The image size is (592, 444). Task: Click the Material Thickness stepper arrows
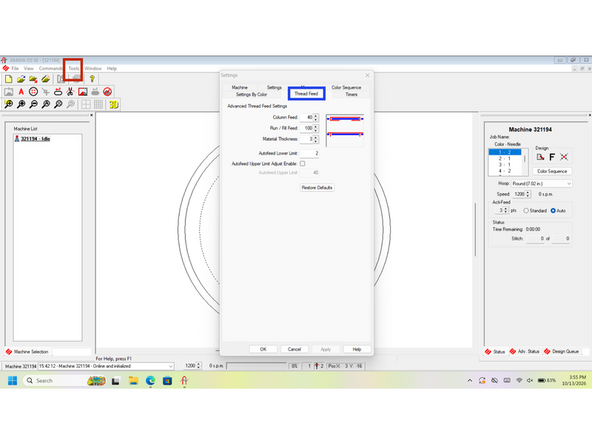point(316,139)
